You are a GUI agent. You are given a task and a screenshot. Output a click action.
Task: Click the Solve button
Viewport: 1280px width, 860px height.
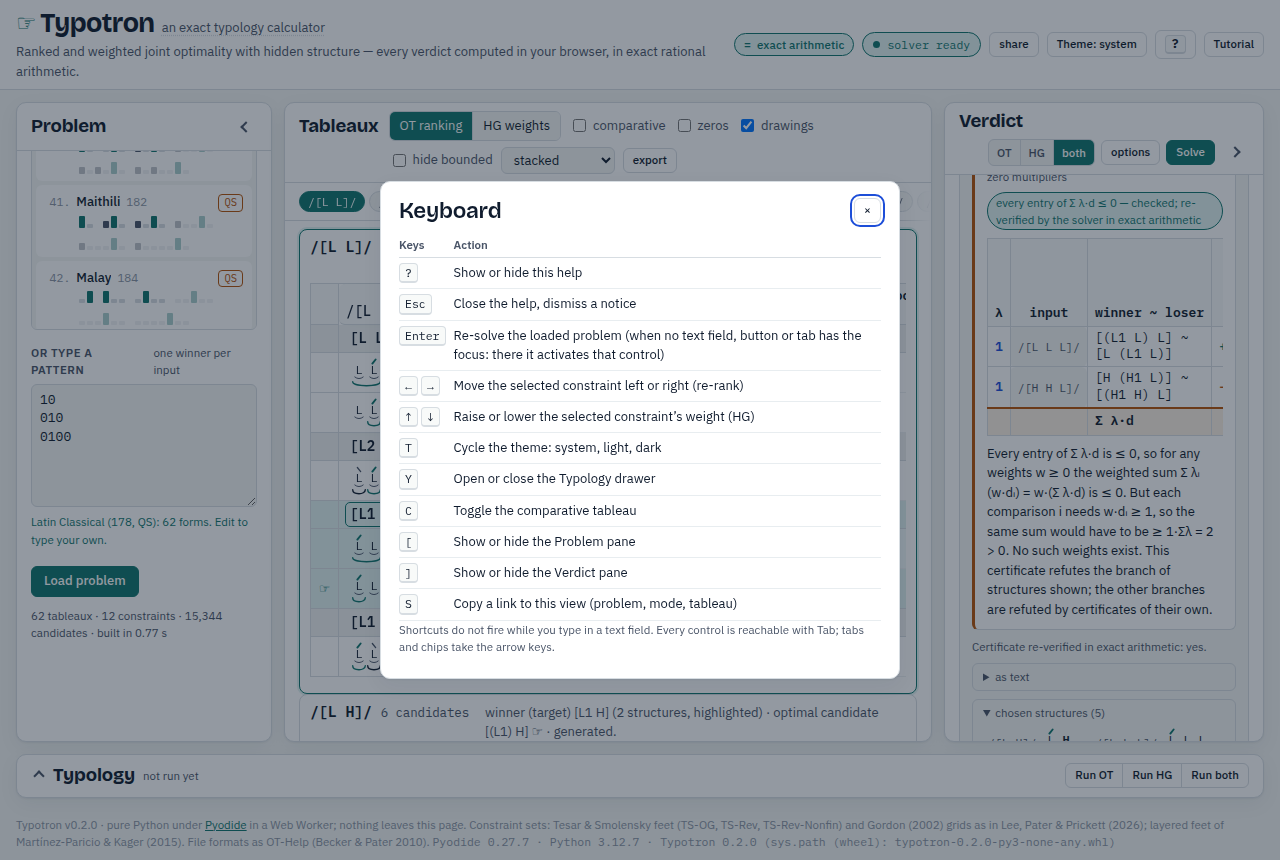(x=1190, y=153)
